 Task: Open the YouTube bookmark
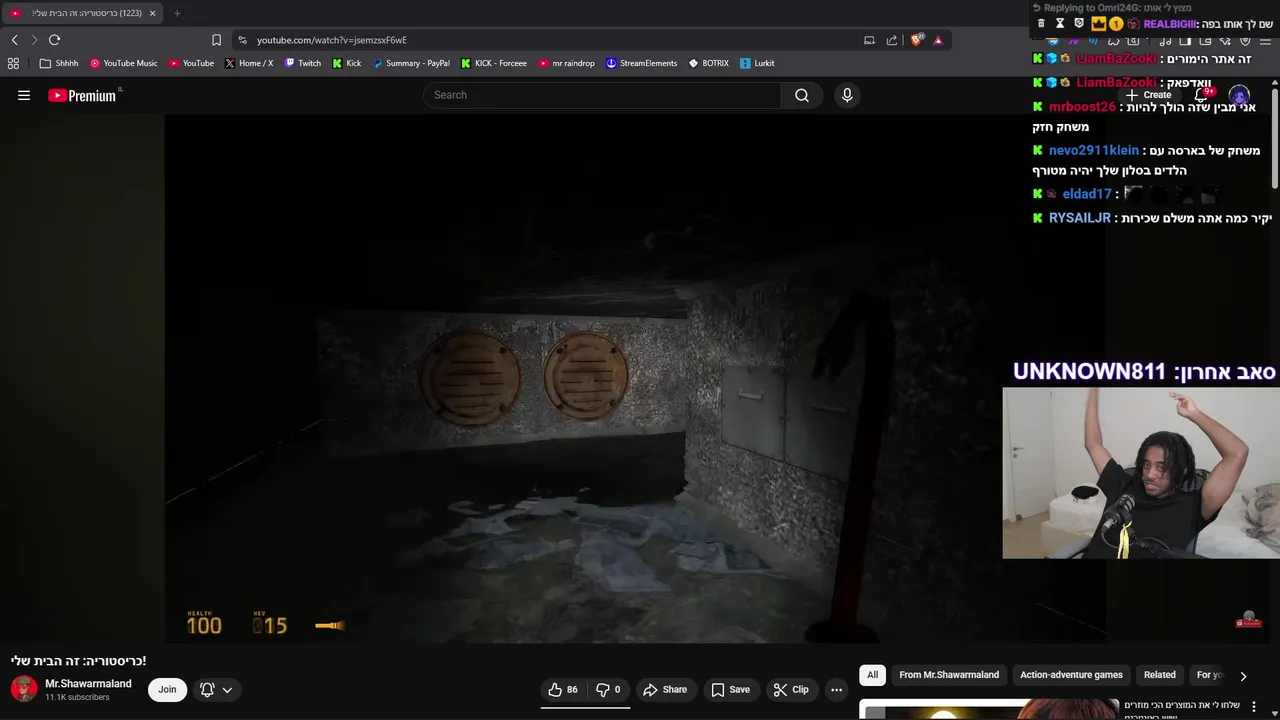(191, 63)
